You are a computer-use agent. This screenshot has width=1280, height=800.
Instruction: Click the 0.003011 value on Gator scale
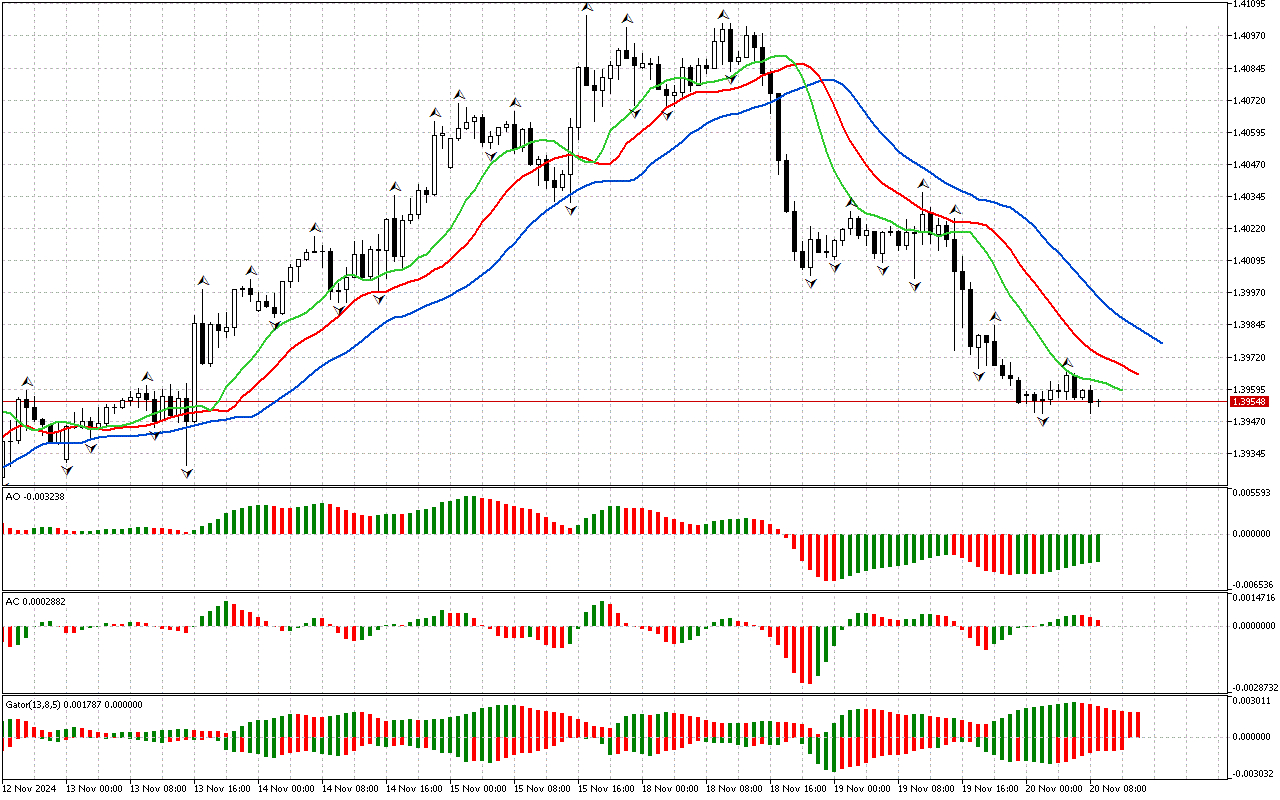tap(1253, 702)
